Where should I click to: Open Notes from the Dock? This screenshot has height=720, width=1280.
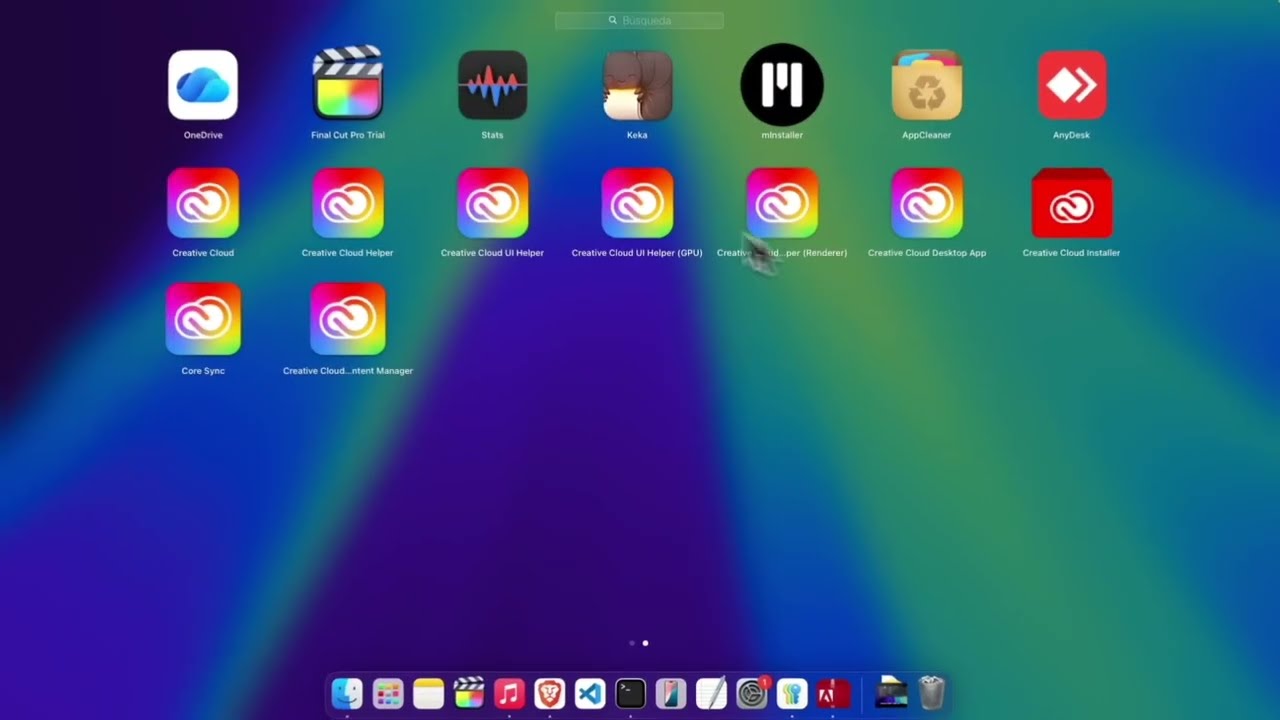428,693
